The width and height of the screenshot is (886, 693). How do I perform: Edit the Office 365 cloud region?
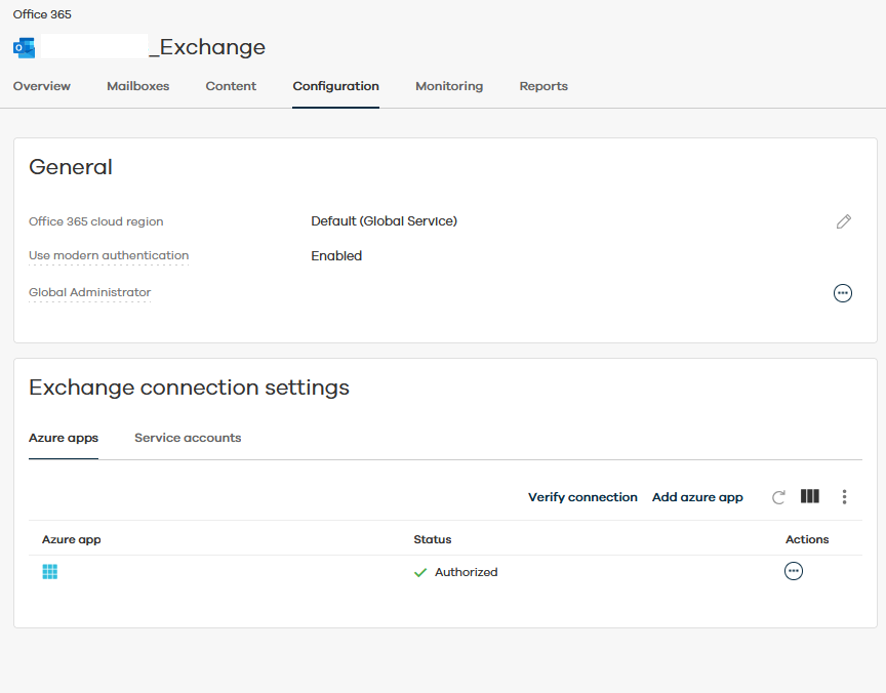pyautogui.click(x=844, y=222)
